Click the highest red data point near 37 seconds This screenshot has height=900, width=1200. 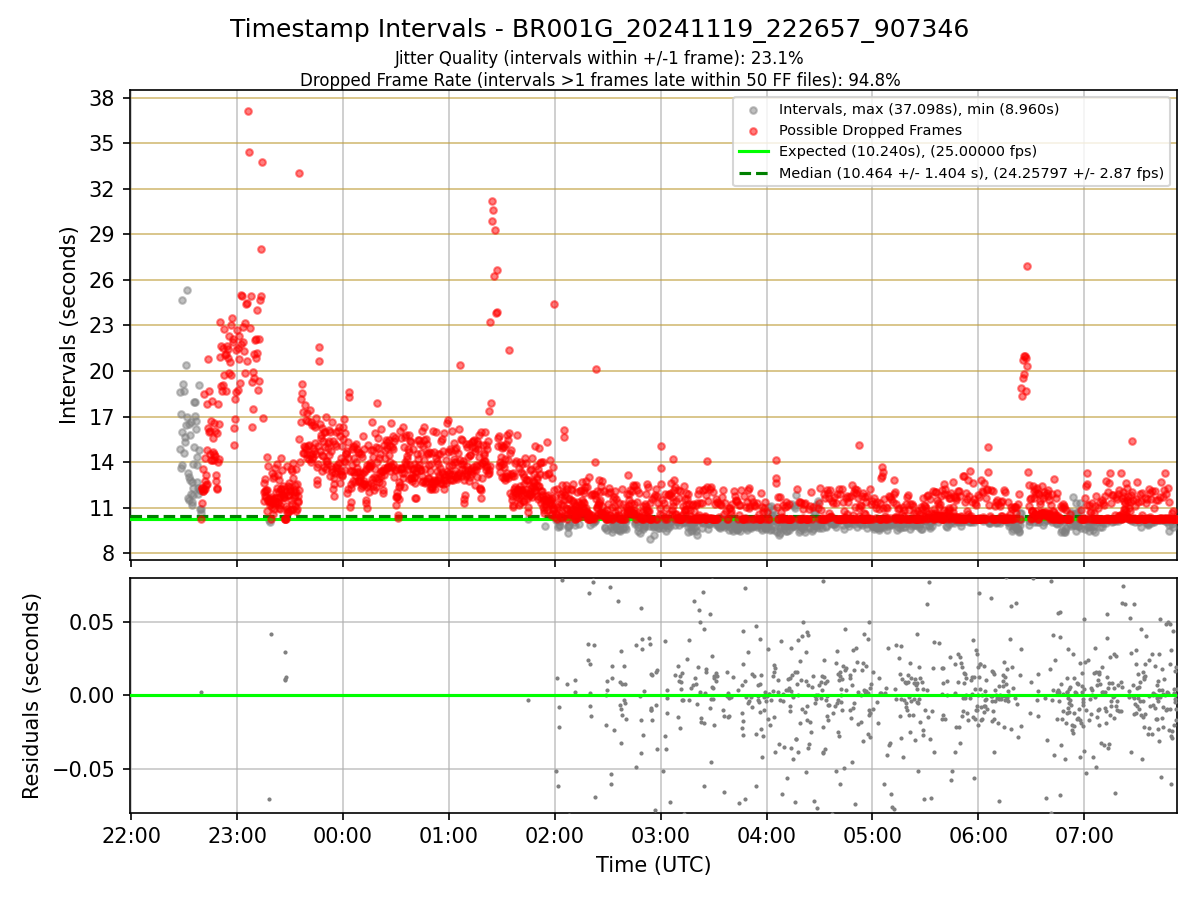pyautogui.click(x=248, y=111)
